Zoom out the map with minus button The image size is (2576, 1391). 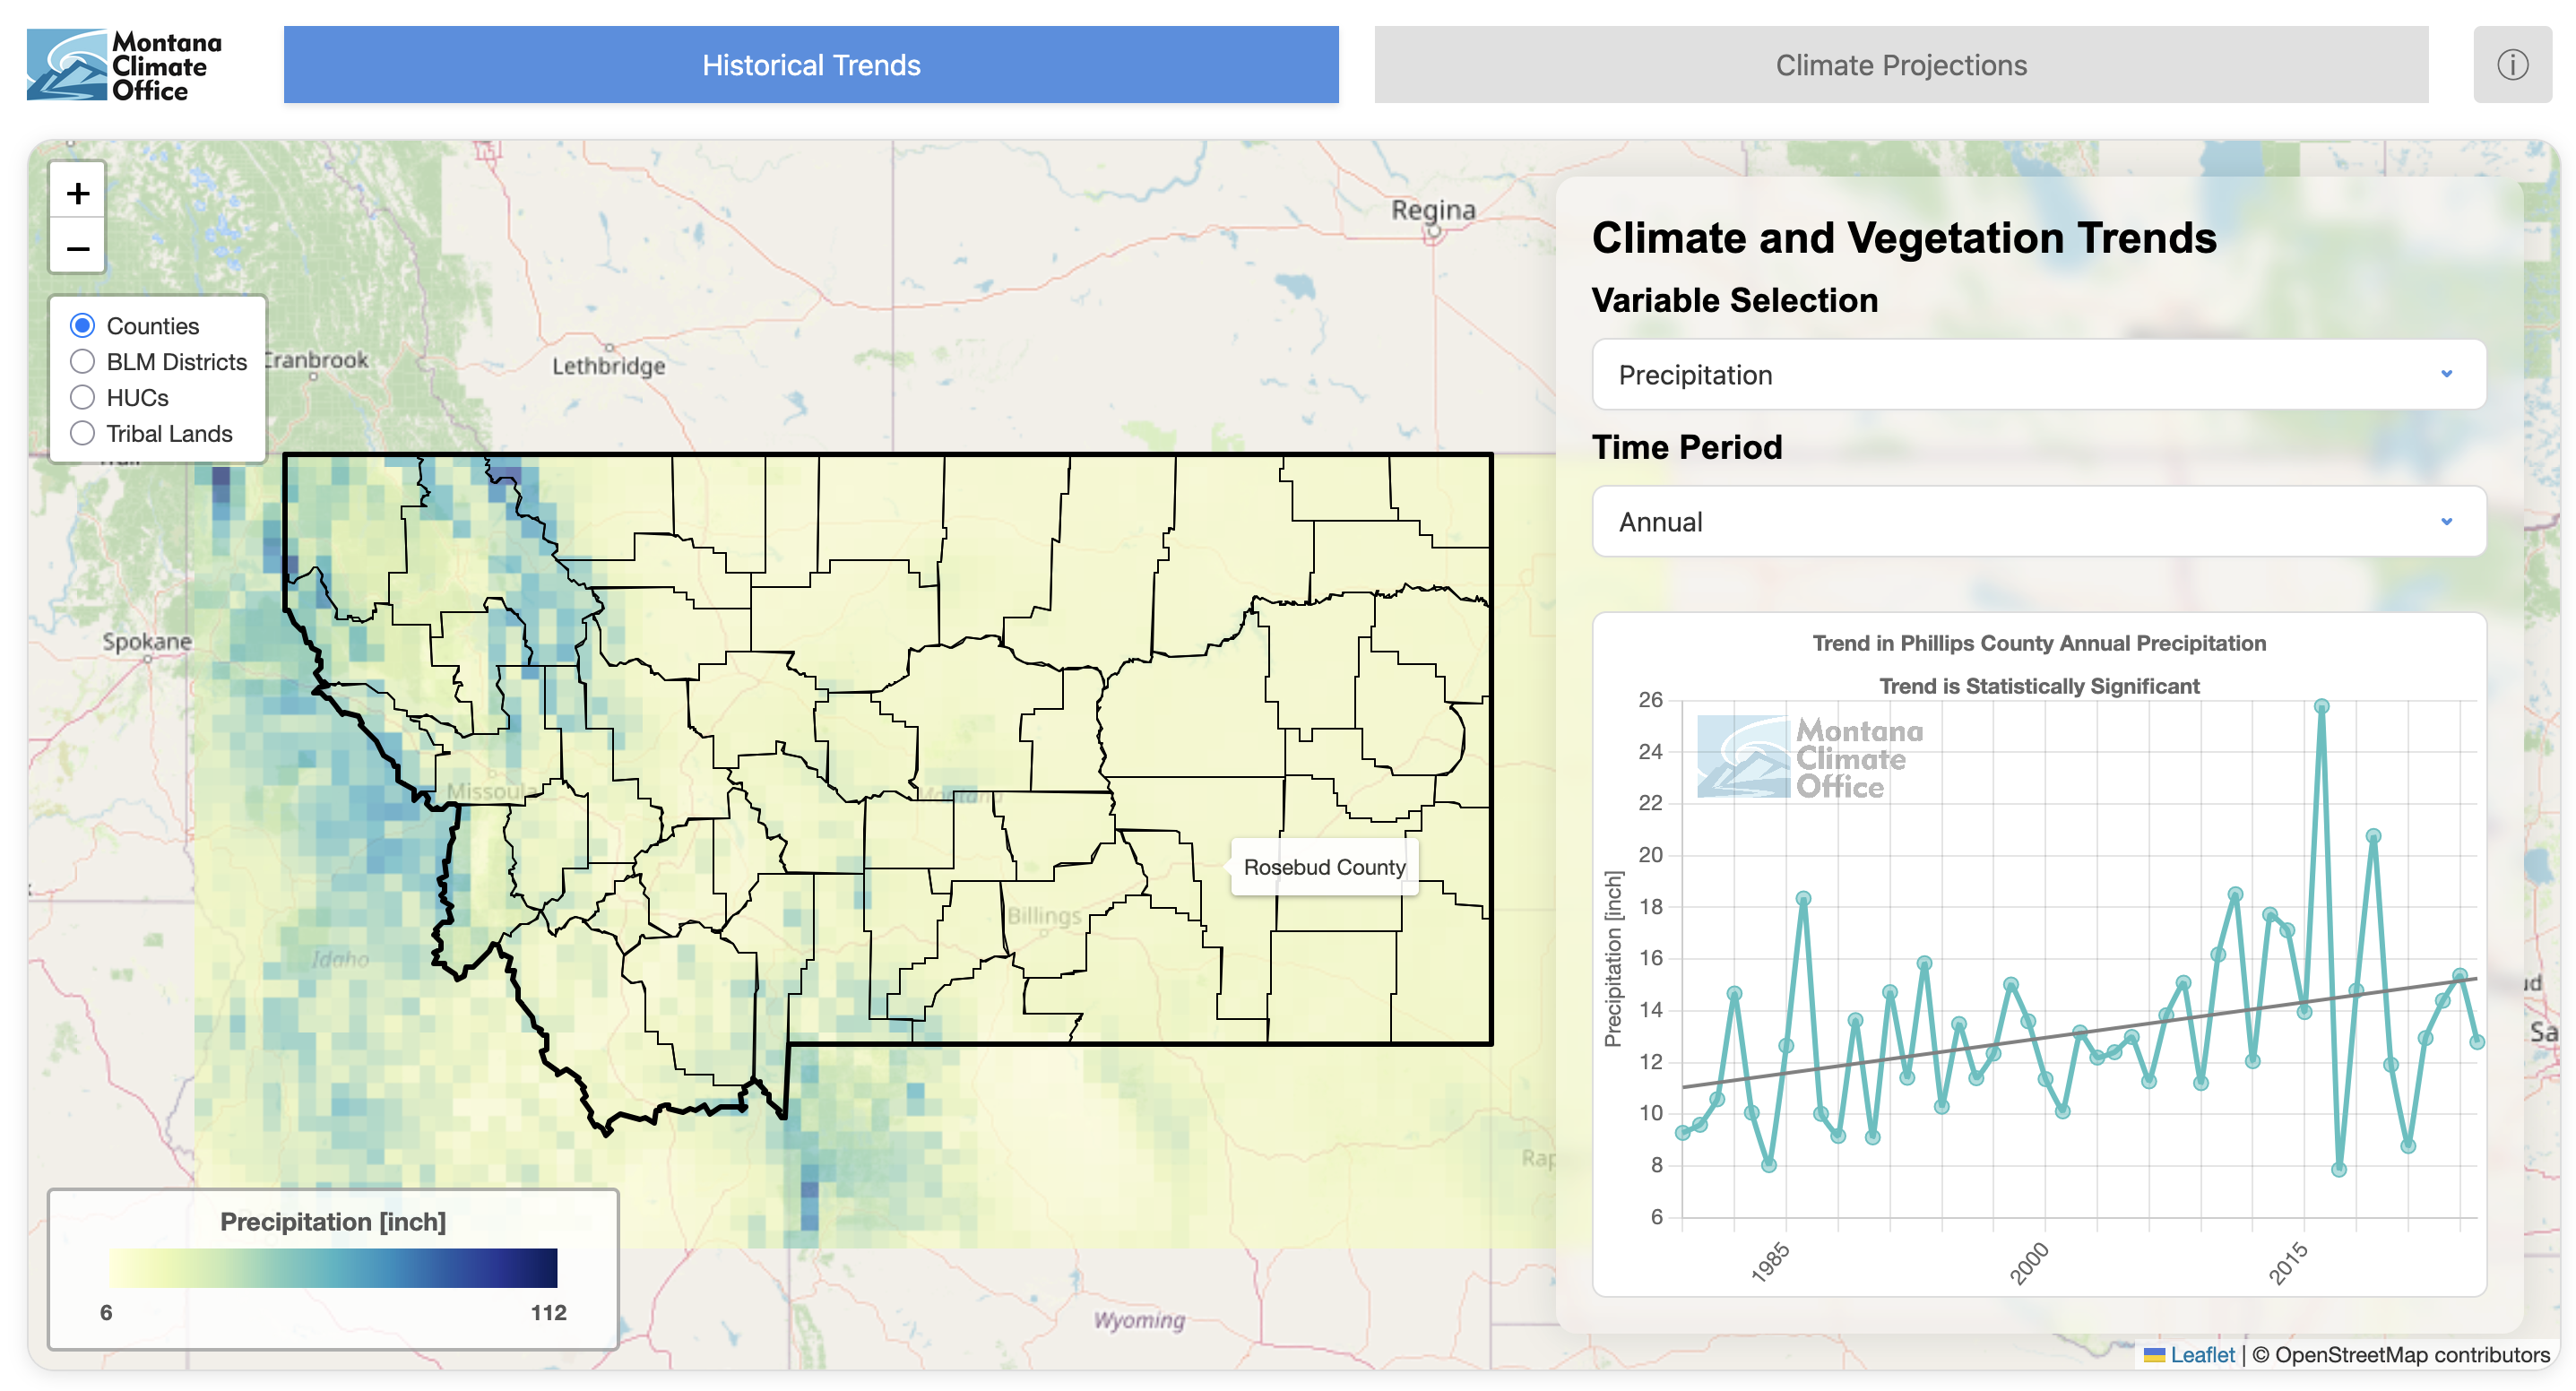(x=78, y=247)
